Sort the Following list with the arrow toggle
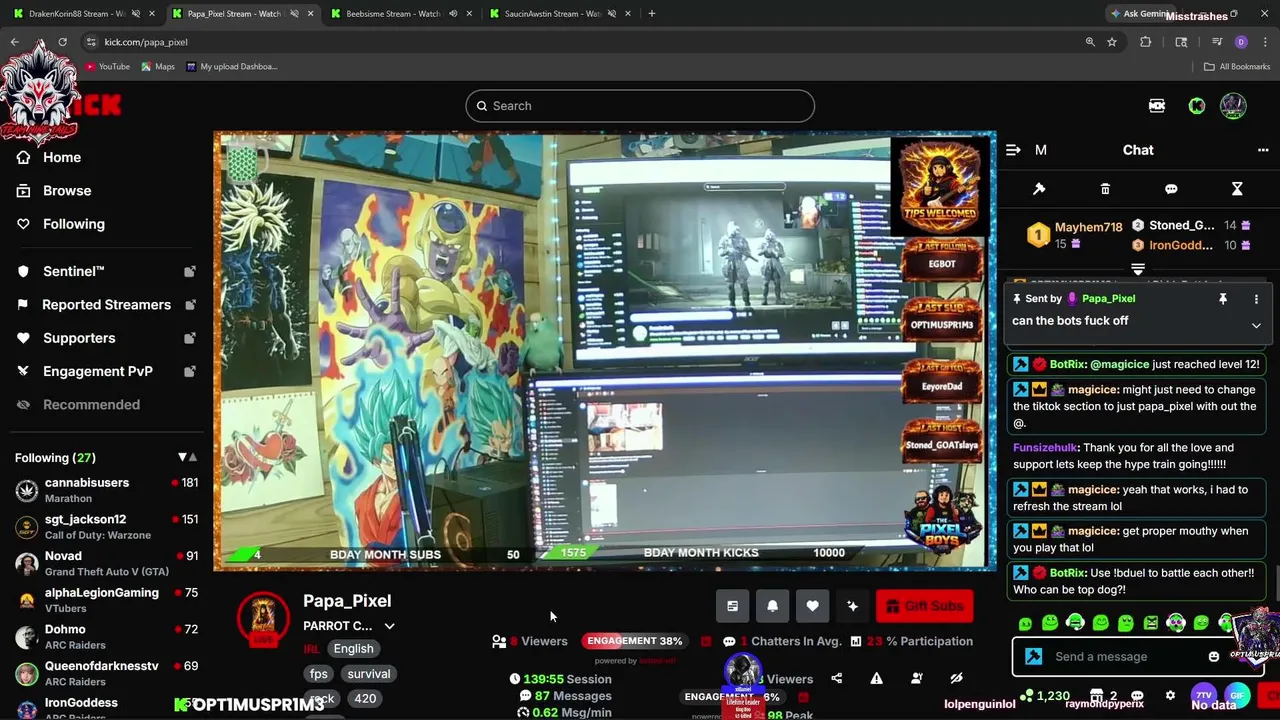This screenshot has width=1280, height=720. (187, 457)
